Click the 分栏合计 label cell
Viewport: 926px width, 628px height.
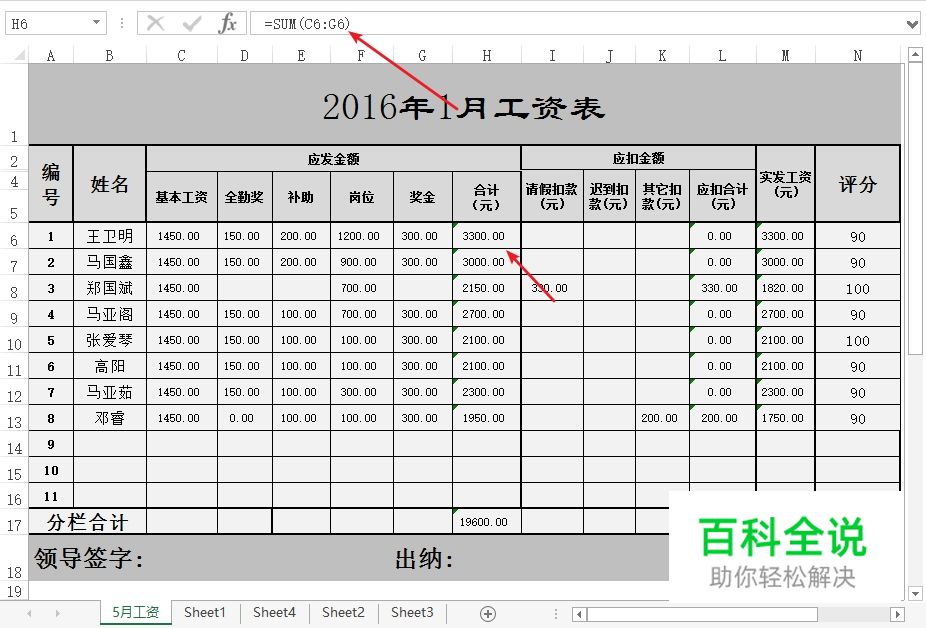click(x=87, y=522)
